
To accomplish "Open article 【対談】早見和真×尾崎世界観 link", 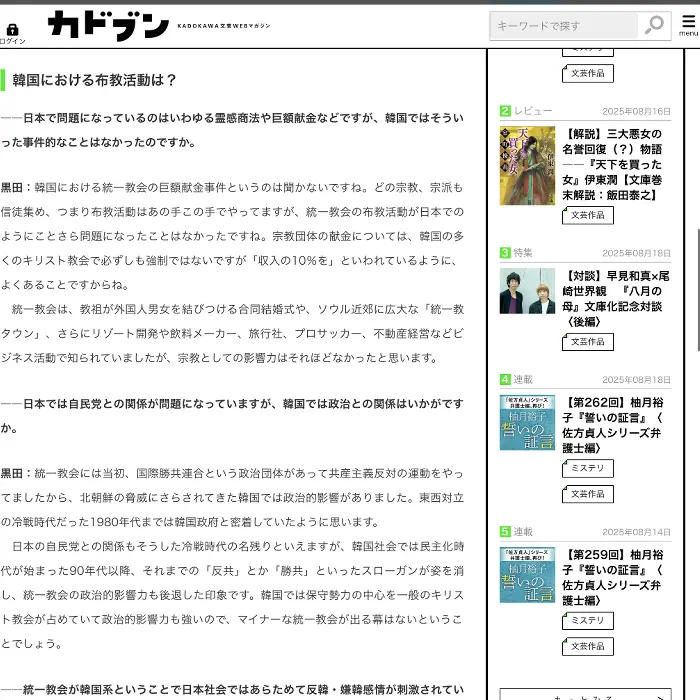I will (616, 299).
